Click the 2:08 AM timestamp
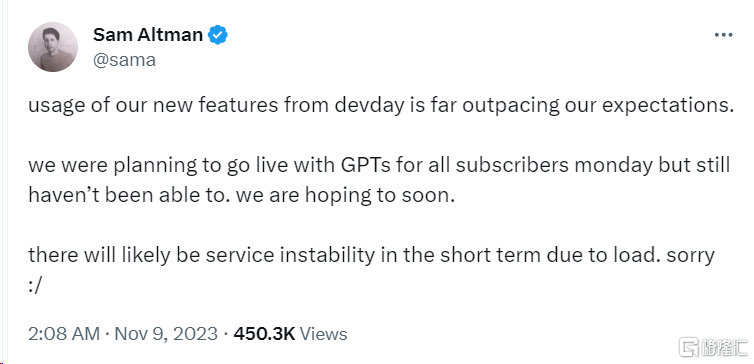The width and height of the screenshot is (754, 364). 64,334
